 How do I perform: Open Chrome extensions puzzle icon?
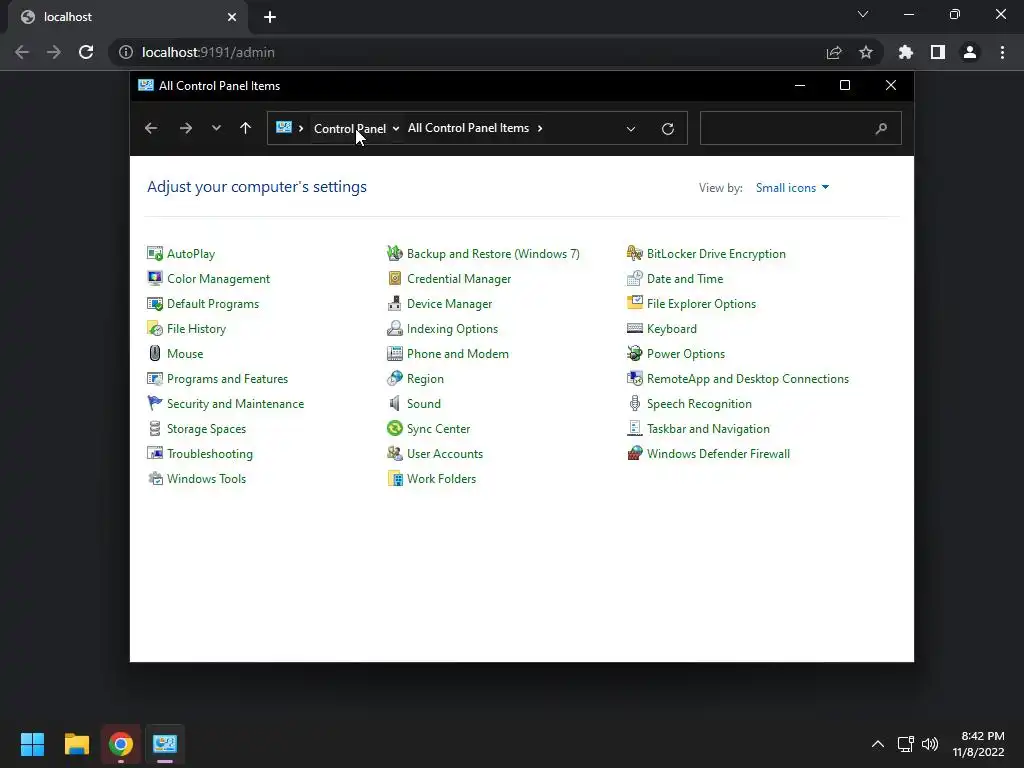coord(905,52)
